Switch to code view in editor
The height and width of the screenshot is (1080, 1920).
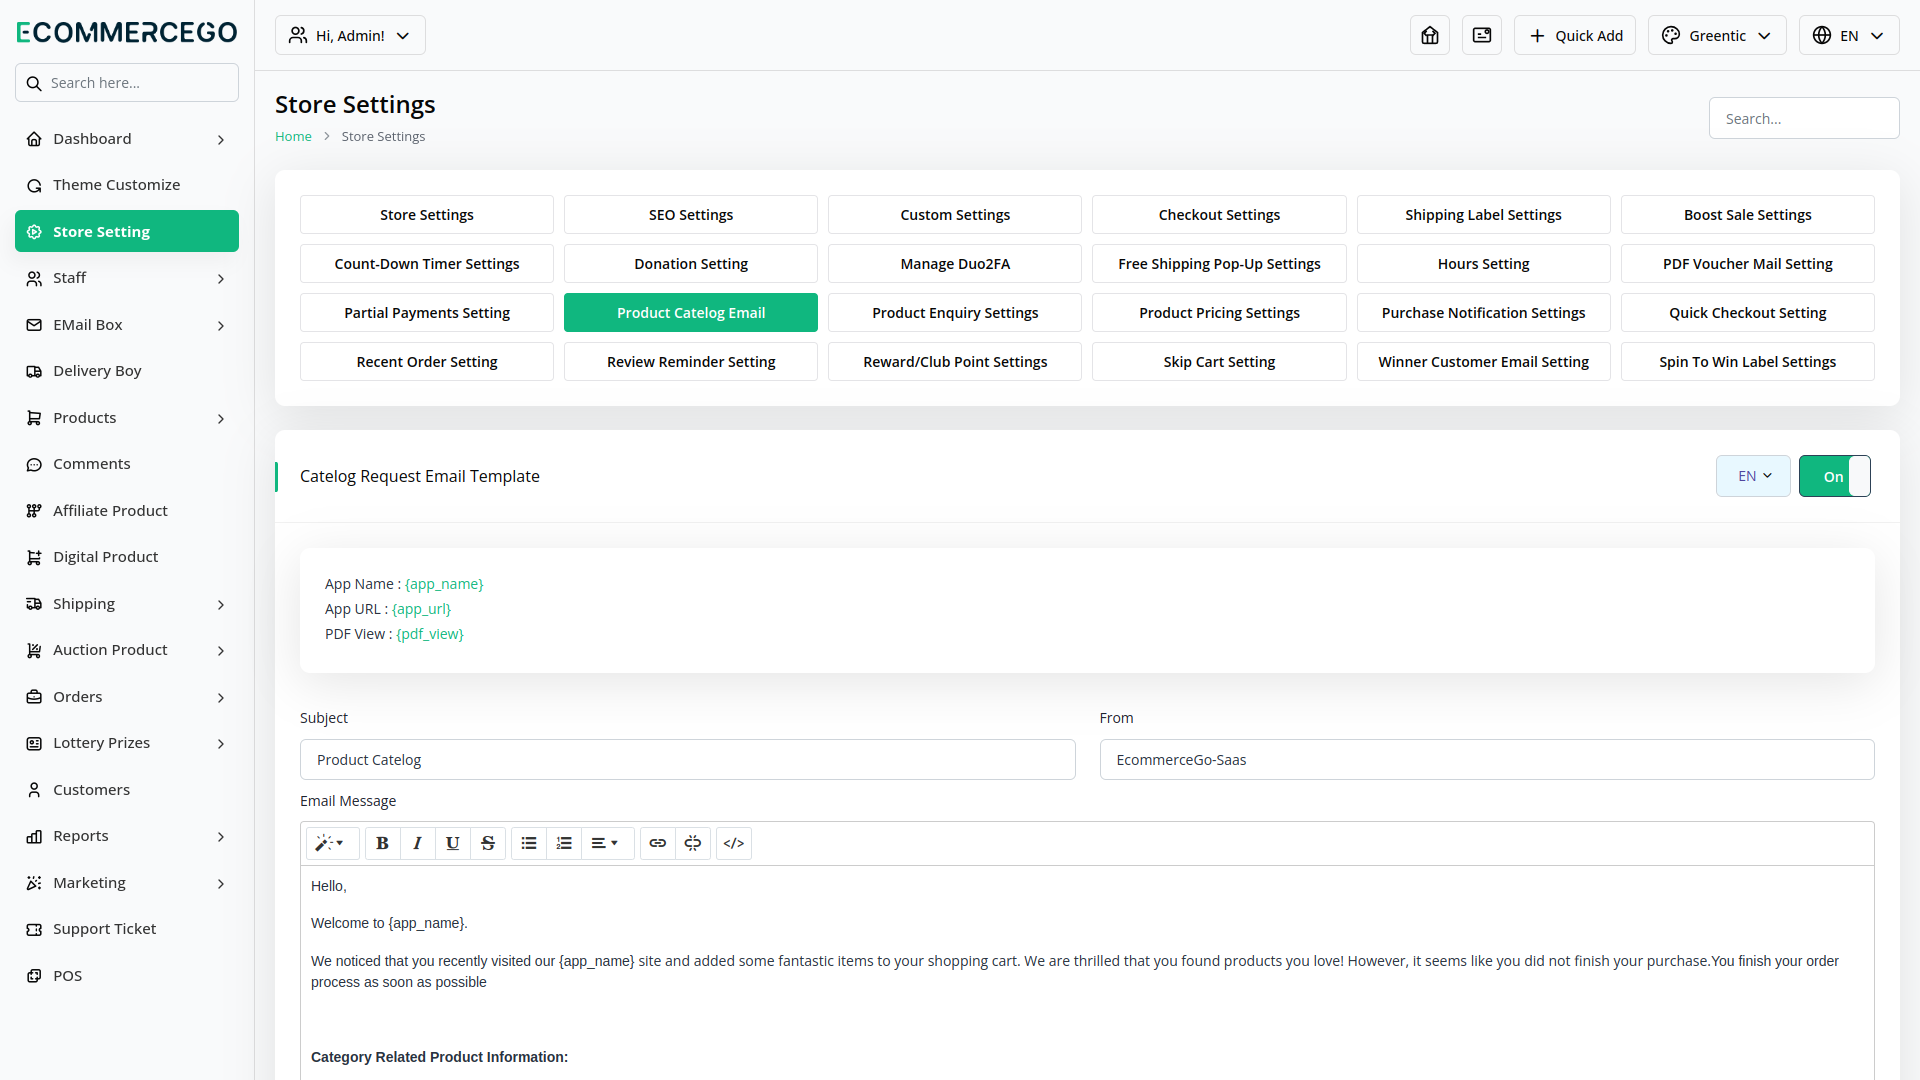(734, 843)
